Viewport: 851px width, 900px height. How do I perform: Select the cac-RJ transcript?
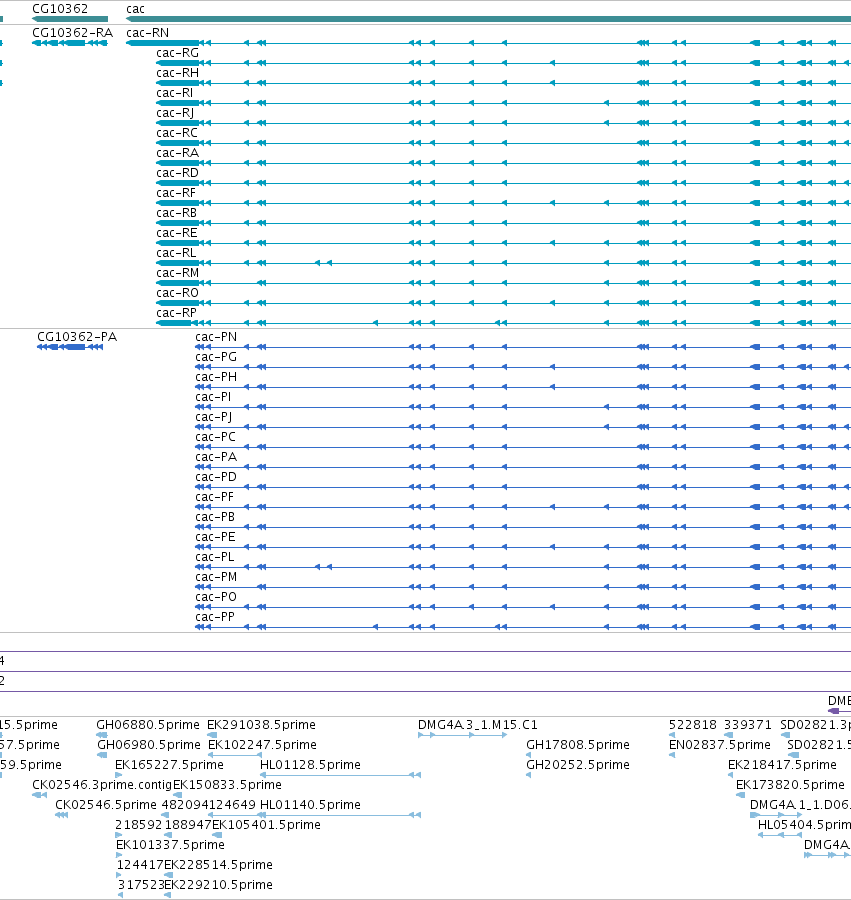(x=175, y=113)
